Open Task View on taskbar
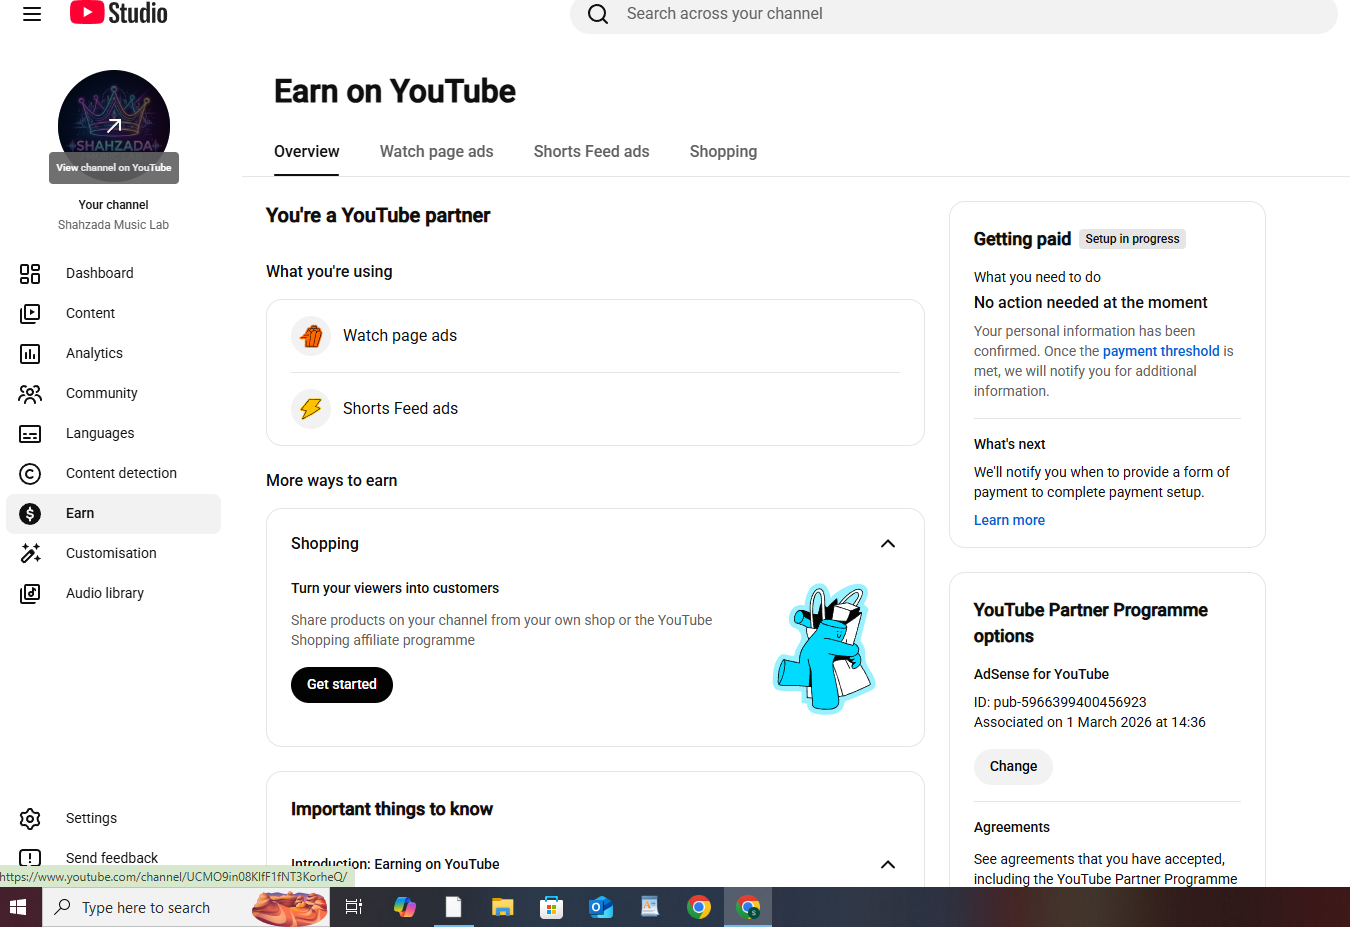Screen dimensions: 1350x927 pyautogui.click(x=354, y=907)
